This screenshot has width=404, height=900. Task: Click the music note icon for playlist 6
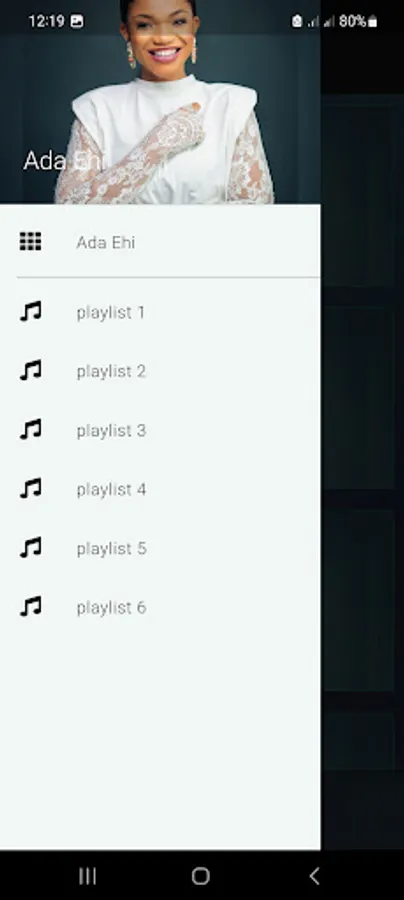[x=30, y=607]
